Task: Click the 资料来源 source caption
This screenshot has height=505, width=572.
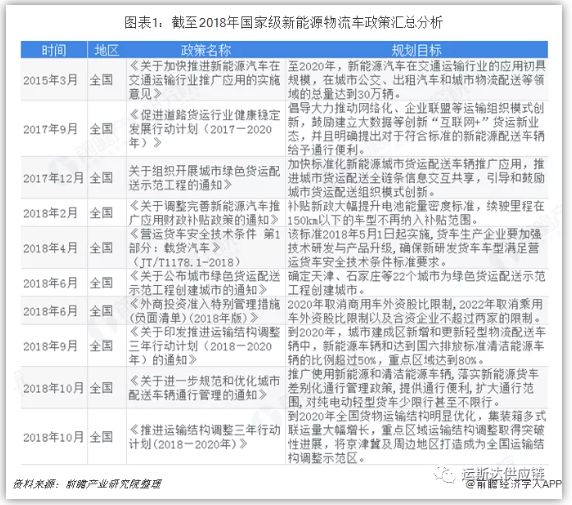Action: click(87, 484)
